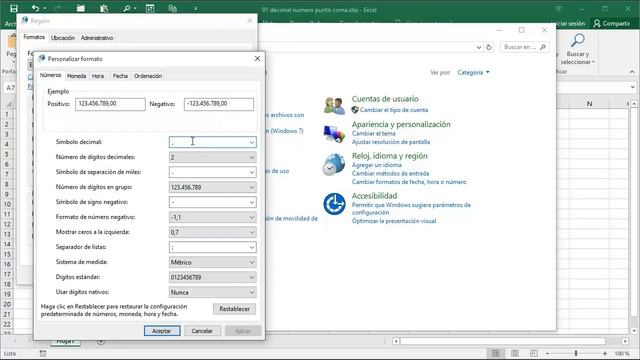Click the Reloj, idioma y región globe icon
The height and width of the screenshot is (360, 640).
click(334, 164)
